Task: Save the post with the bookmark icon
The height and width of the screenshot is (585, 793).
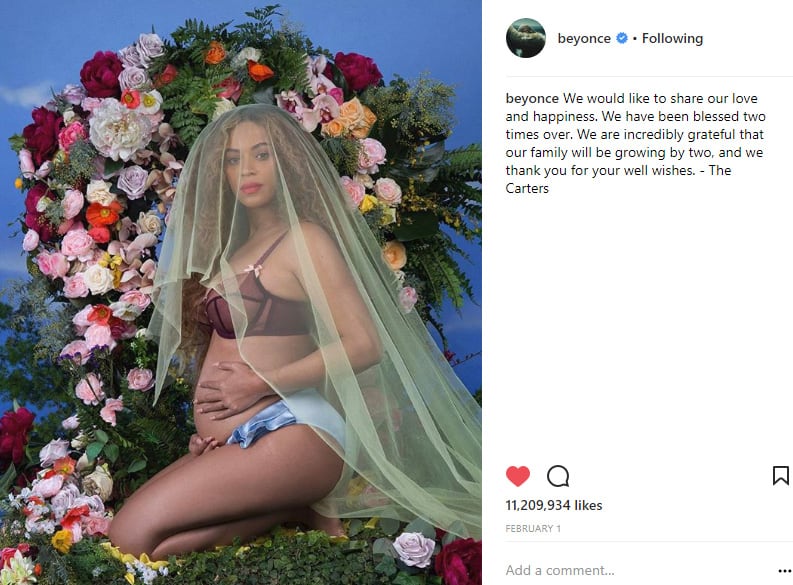Action: point(780,475)
